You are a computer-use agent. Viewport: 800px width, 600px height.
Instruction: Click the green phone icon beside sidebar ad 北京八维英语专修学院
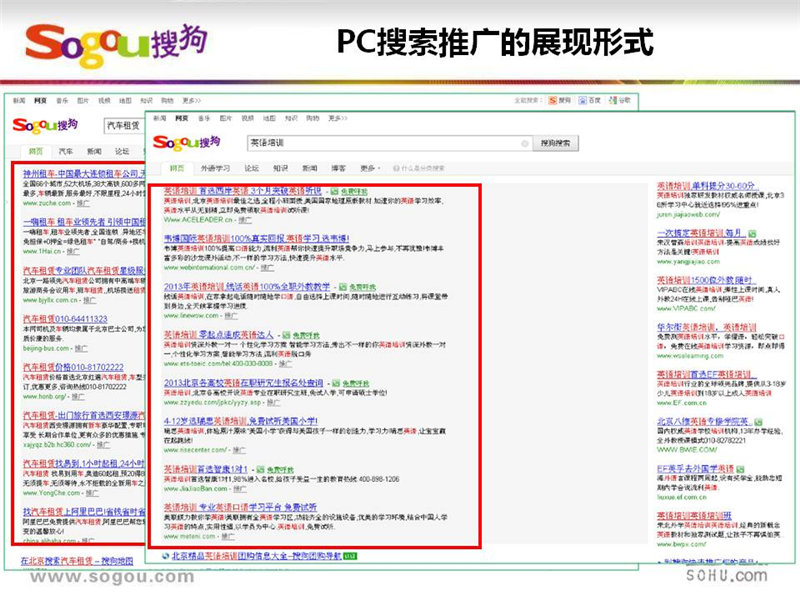click(759, 422)
